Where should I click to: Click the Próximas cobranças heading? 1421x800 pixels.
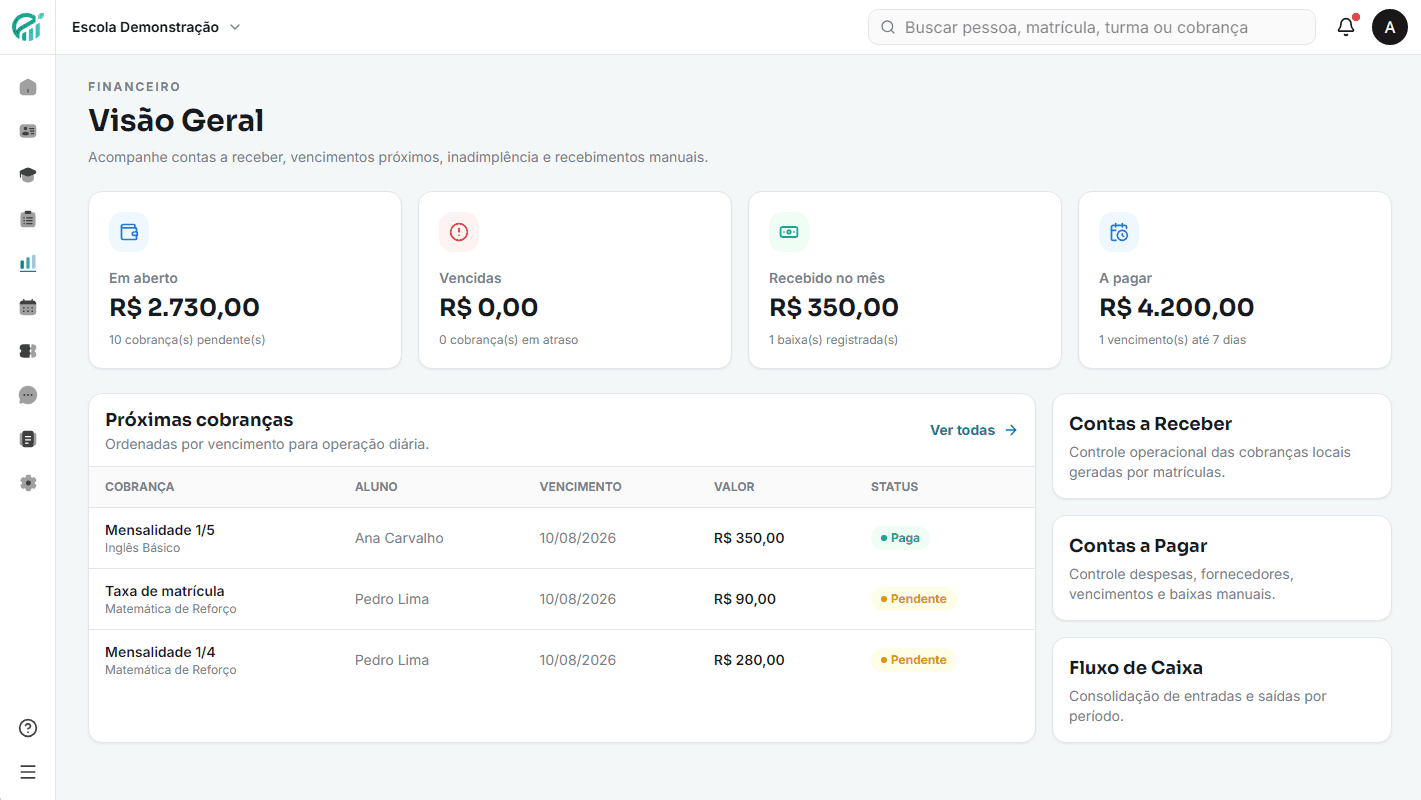(199, 420)
